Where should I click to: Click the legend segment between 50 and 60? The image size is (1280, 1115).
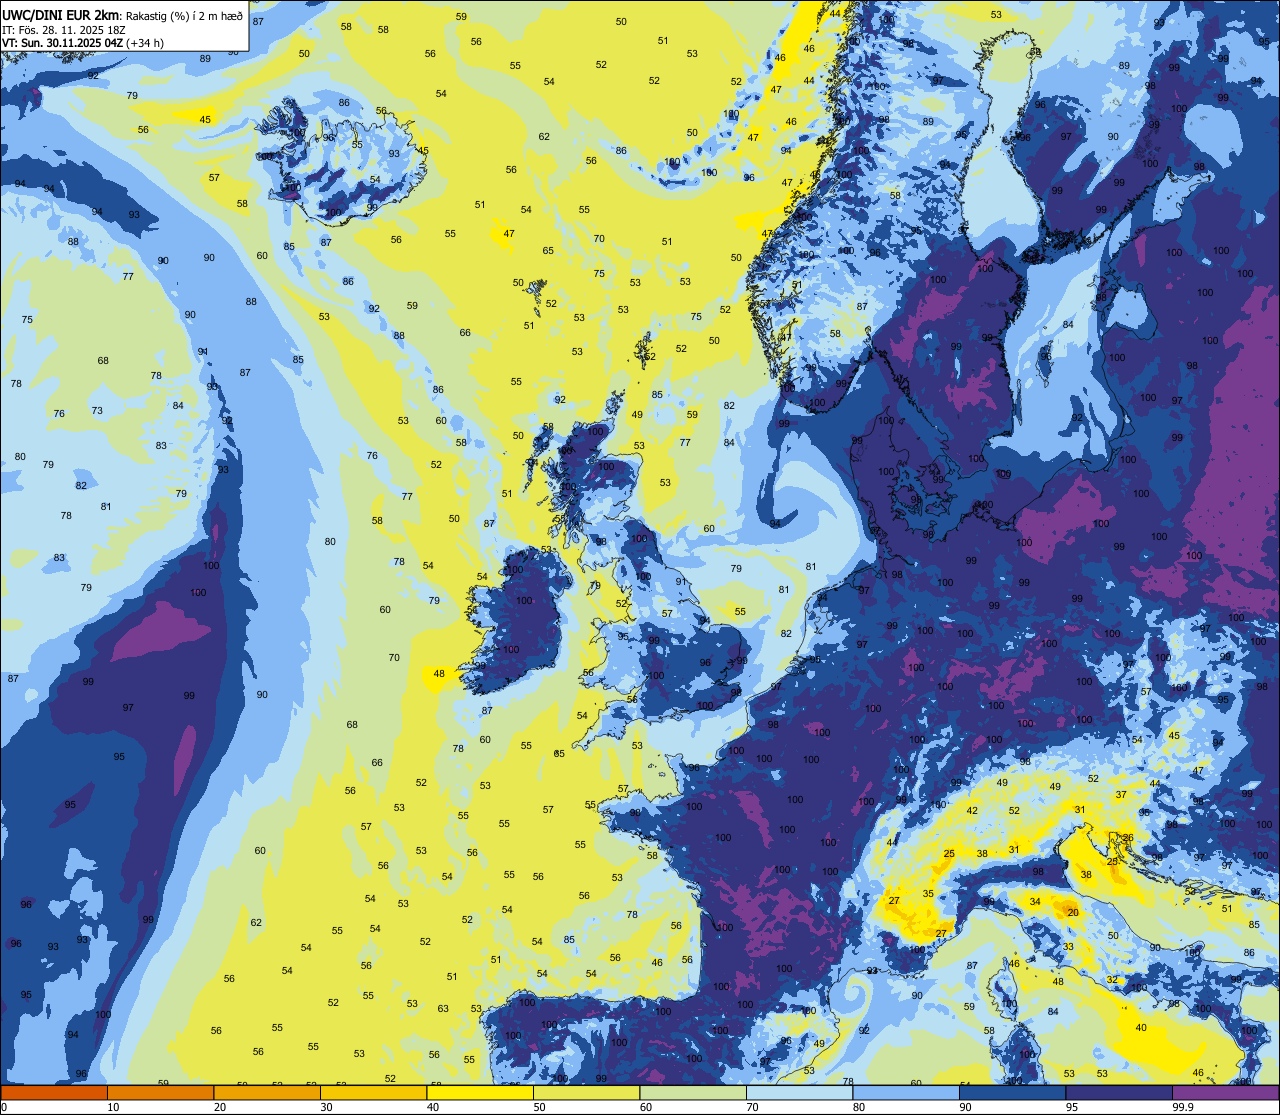tap(586, 1093)
